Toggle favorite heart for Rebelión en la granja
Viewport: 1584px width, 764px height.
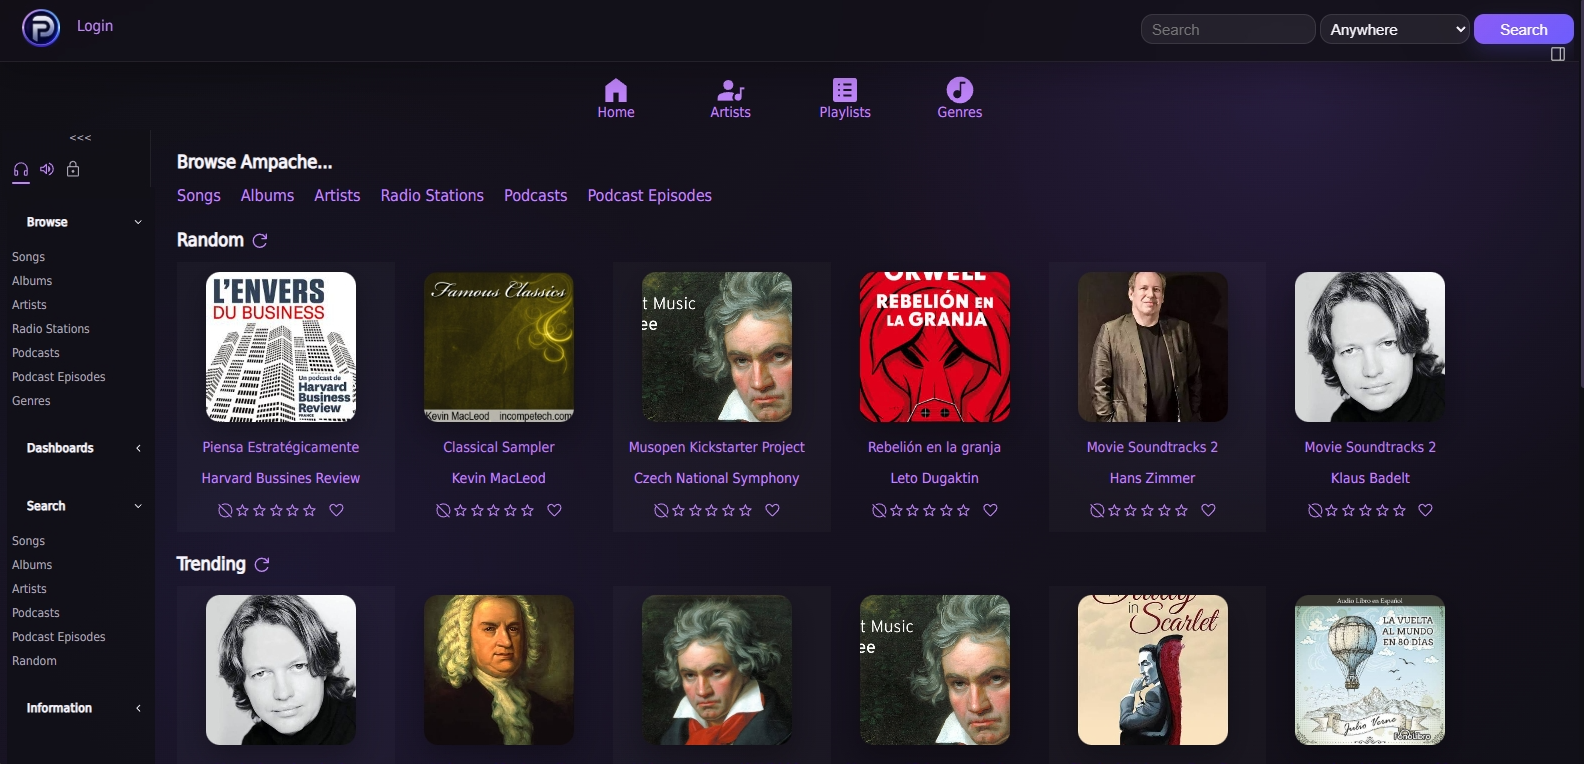tap(991, 510)
